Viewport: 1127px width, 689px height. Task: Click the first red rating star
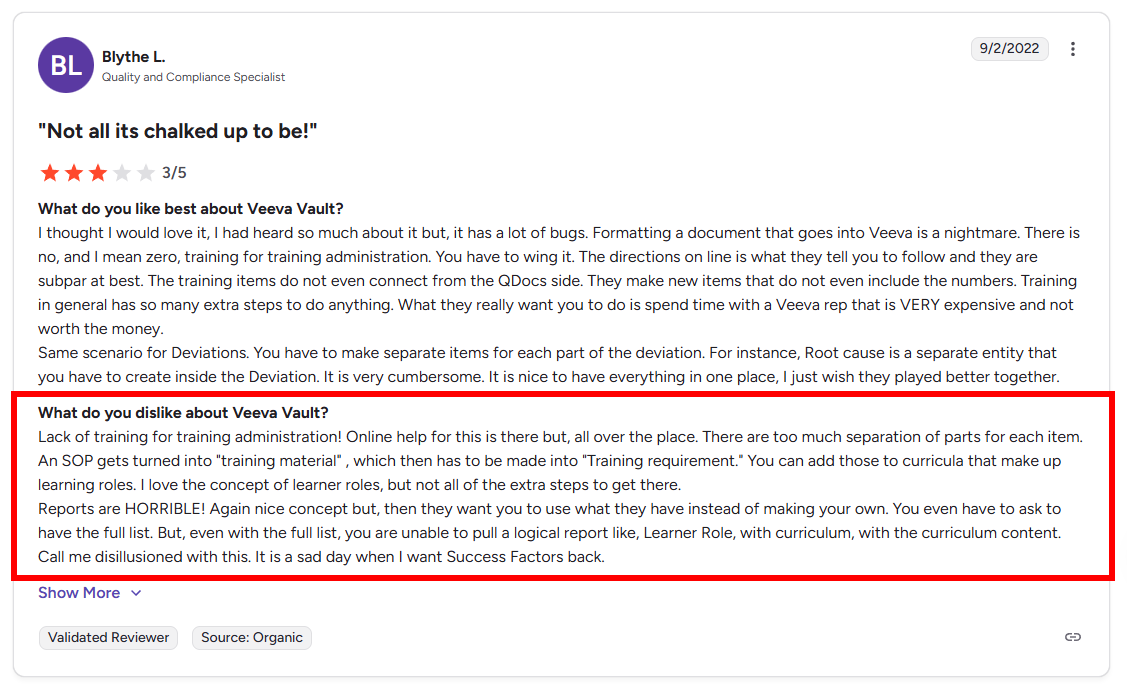click(50, 173)
